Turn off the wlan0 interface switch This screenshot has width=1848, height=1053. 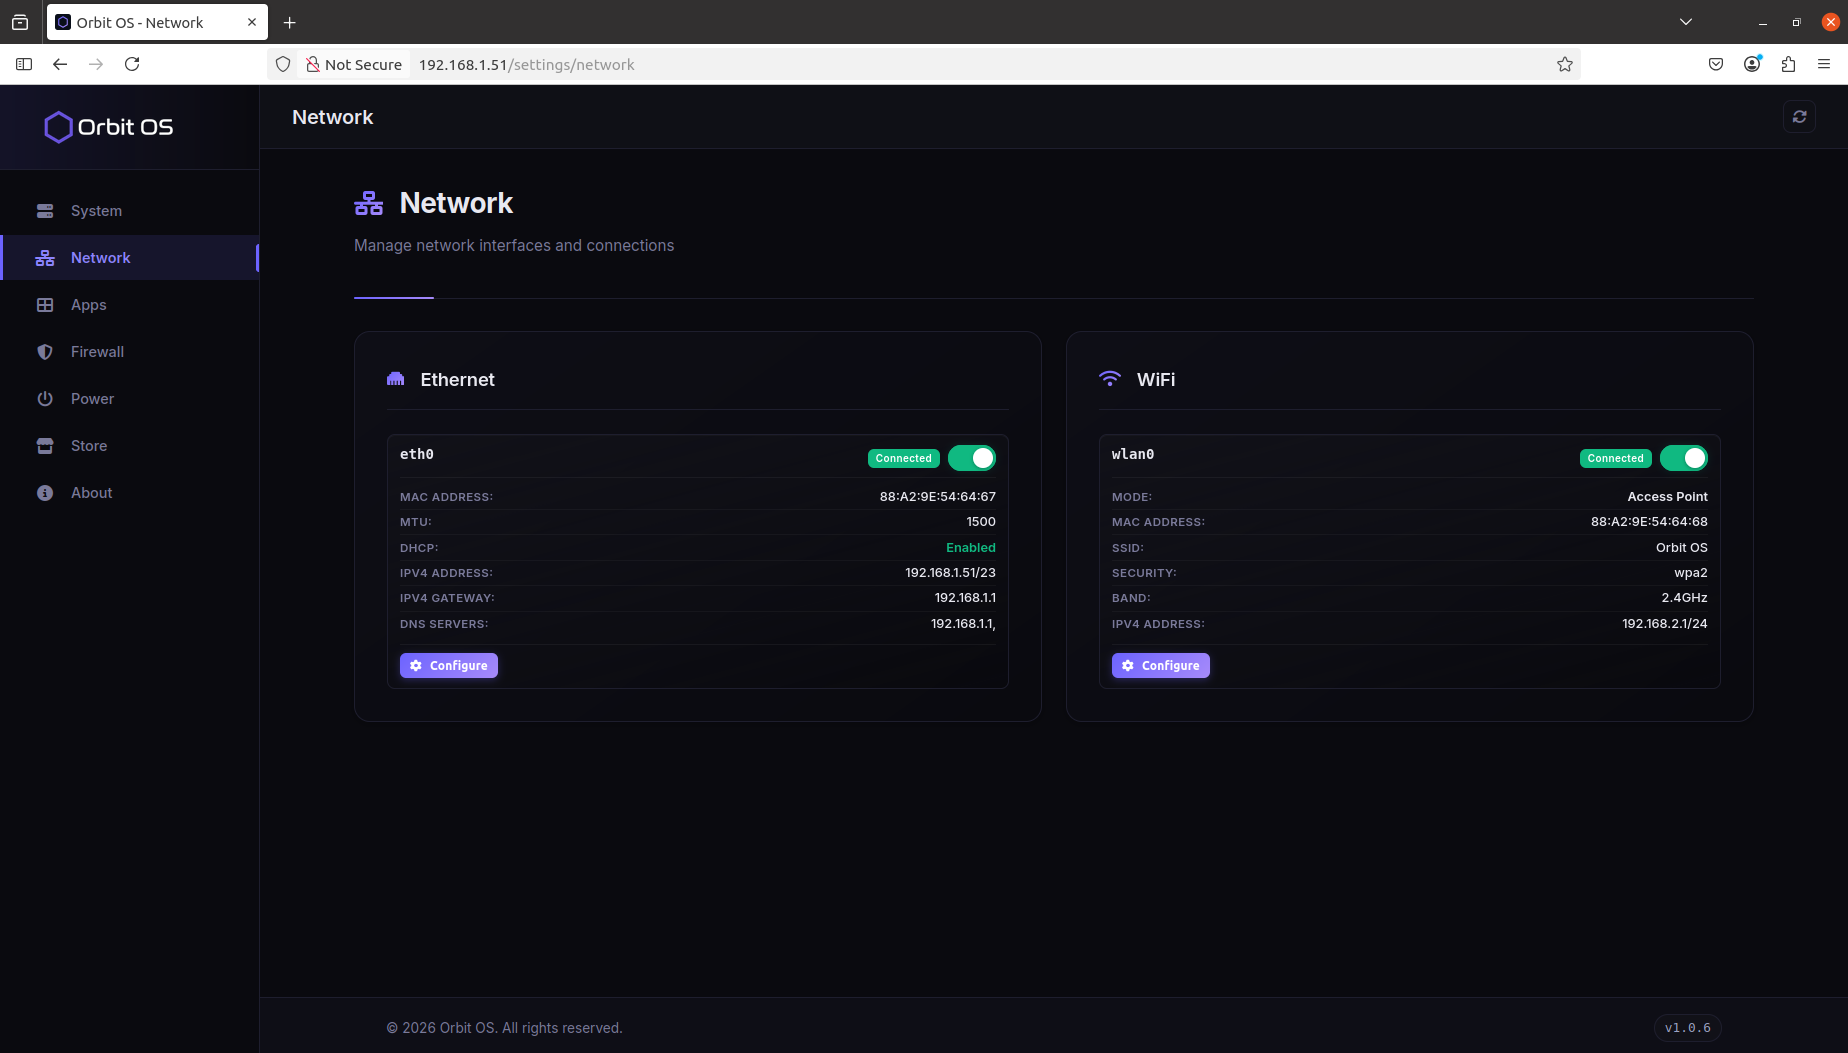click(x=1684, y=457)
